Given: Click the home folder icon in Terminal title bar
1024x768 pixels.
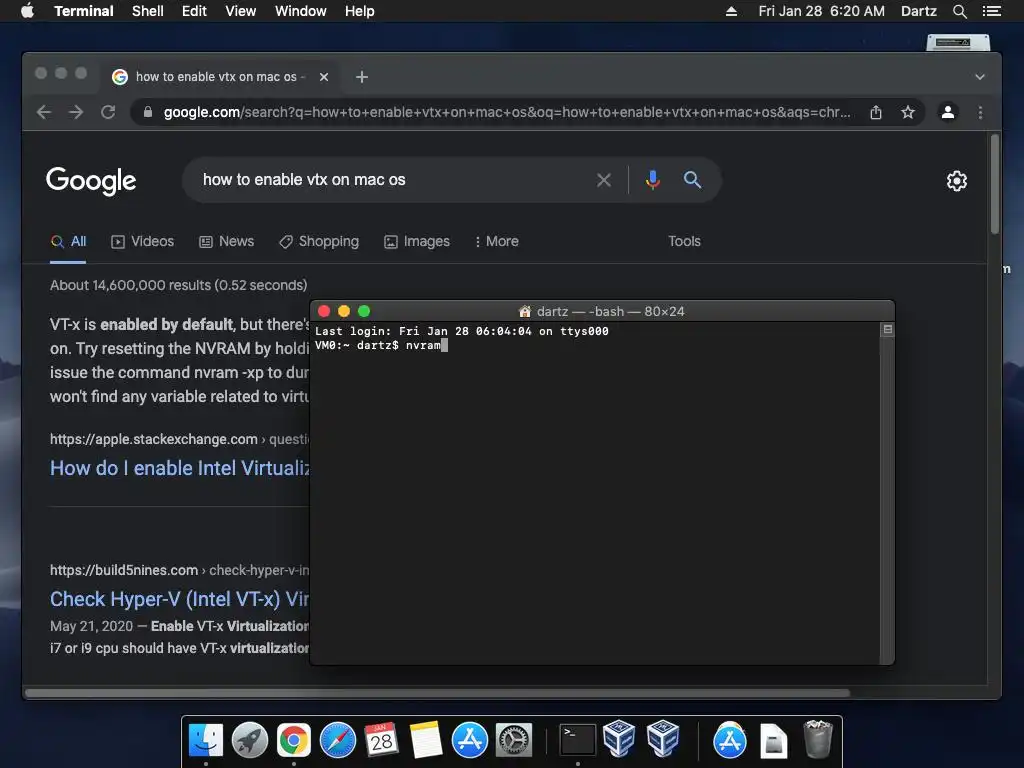Looking at the screenshot, I should point(524,312).
